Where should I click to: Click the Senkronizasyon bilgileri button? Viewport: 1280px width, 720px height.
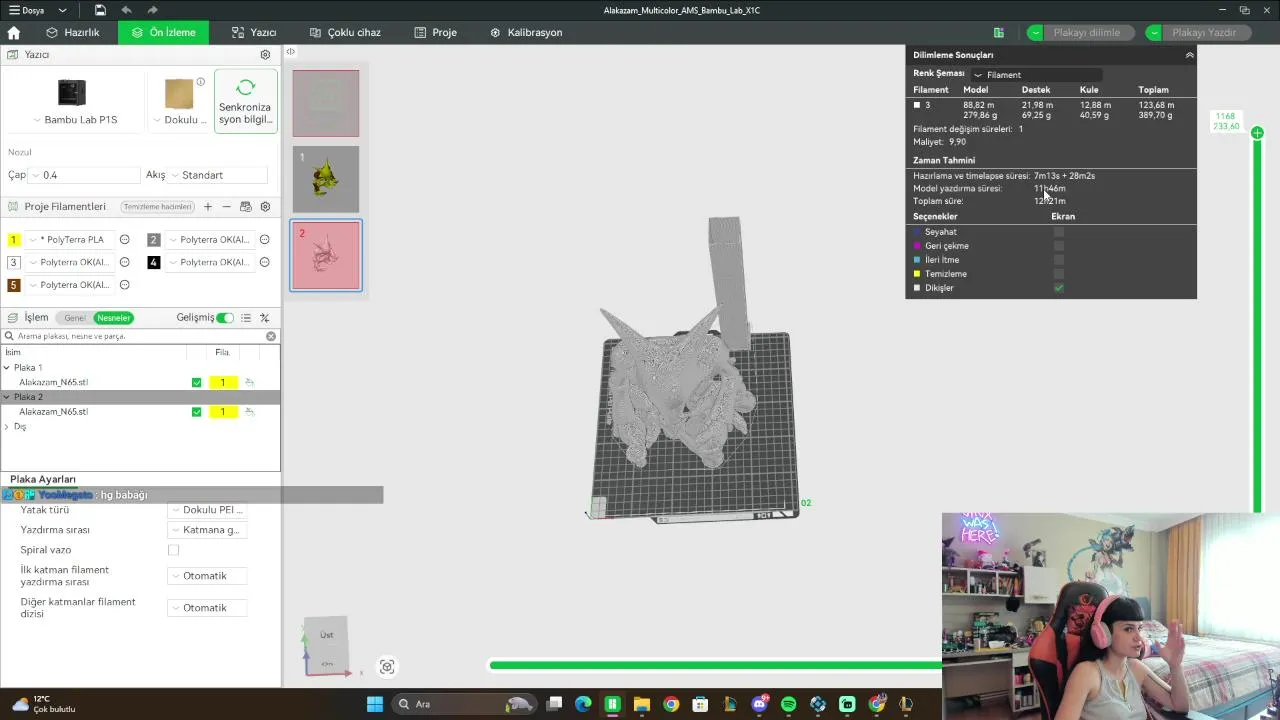[246, 99]
